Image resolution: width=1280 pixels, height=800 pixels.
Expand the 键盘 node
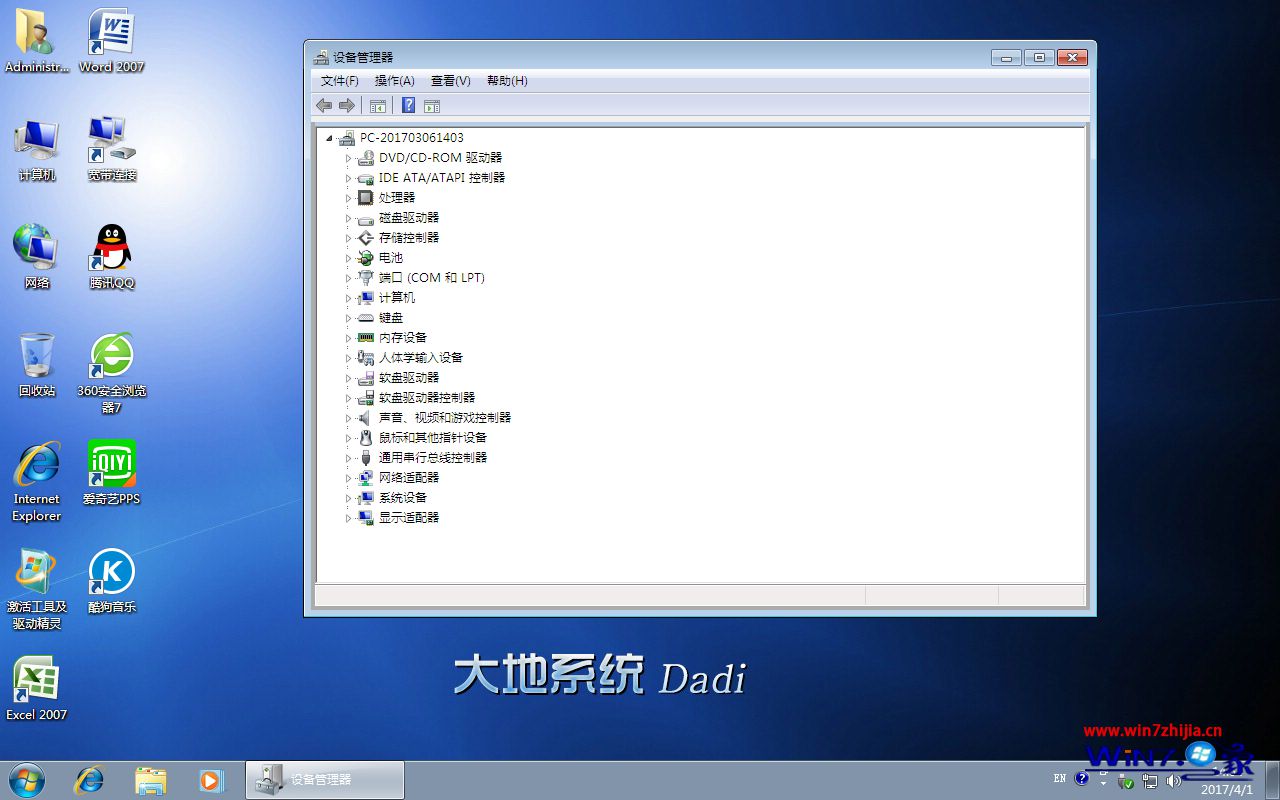[x=349, y=318]
